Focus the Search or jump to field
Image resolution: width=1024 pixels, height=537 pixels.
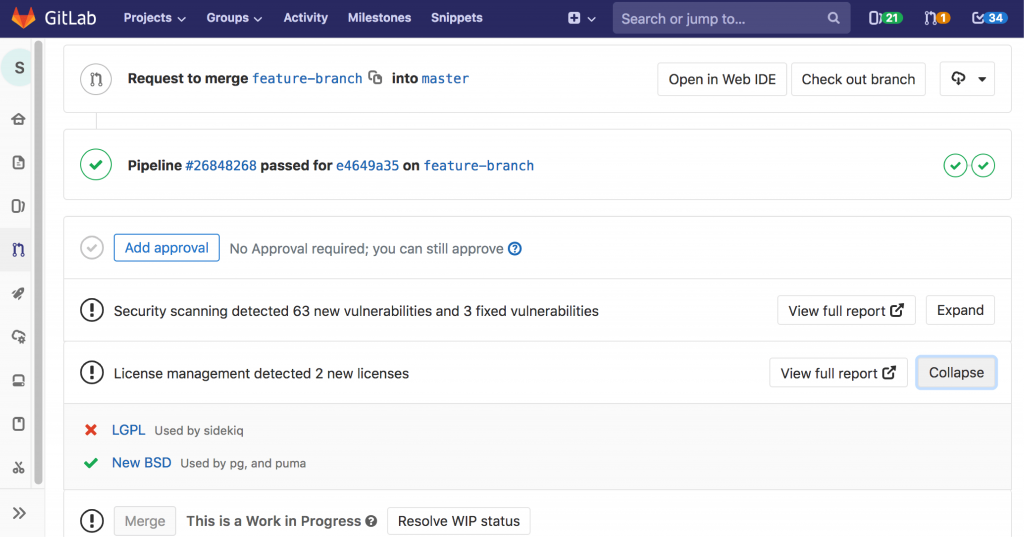720,18
